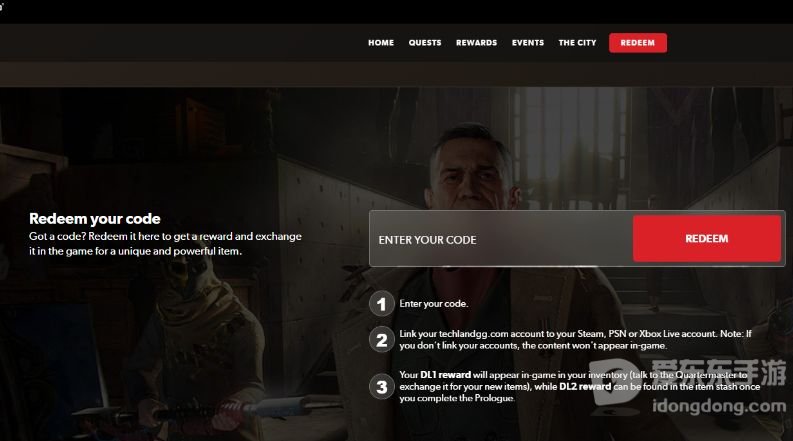Open the REWARDS nav item
Viewport: 793px width, 441px height.
click(476, 43)
